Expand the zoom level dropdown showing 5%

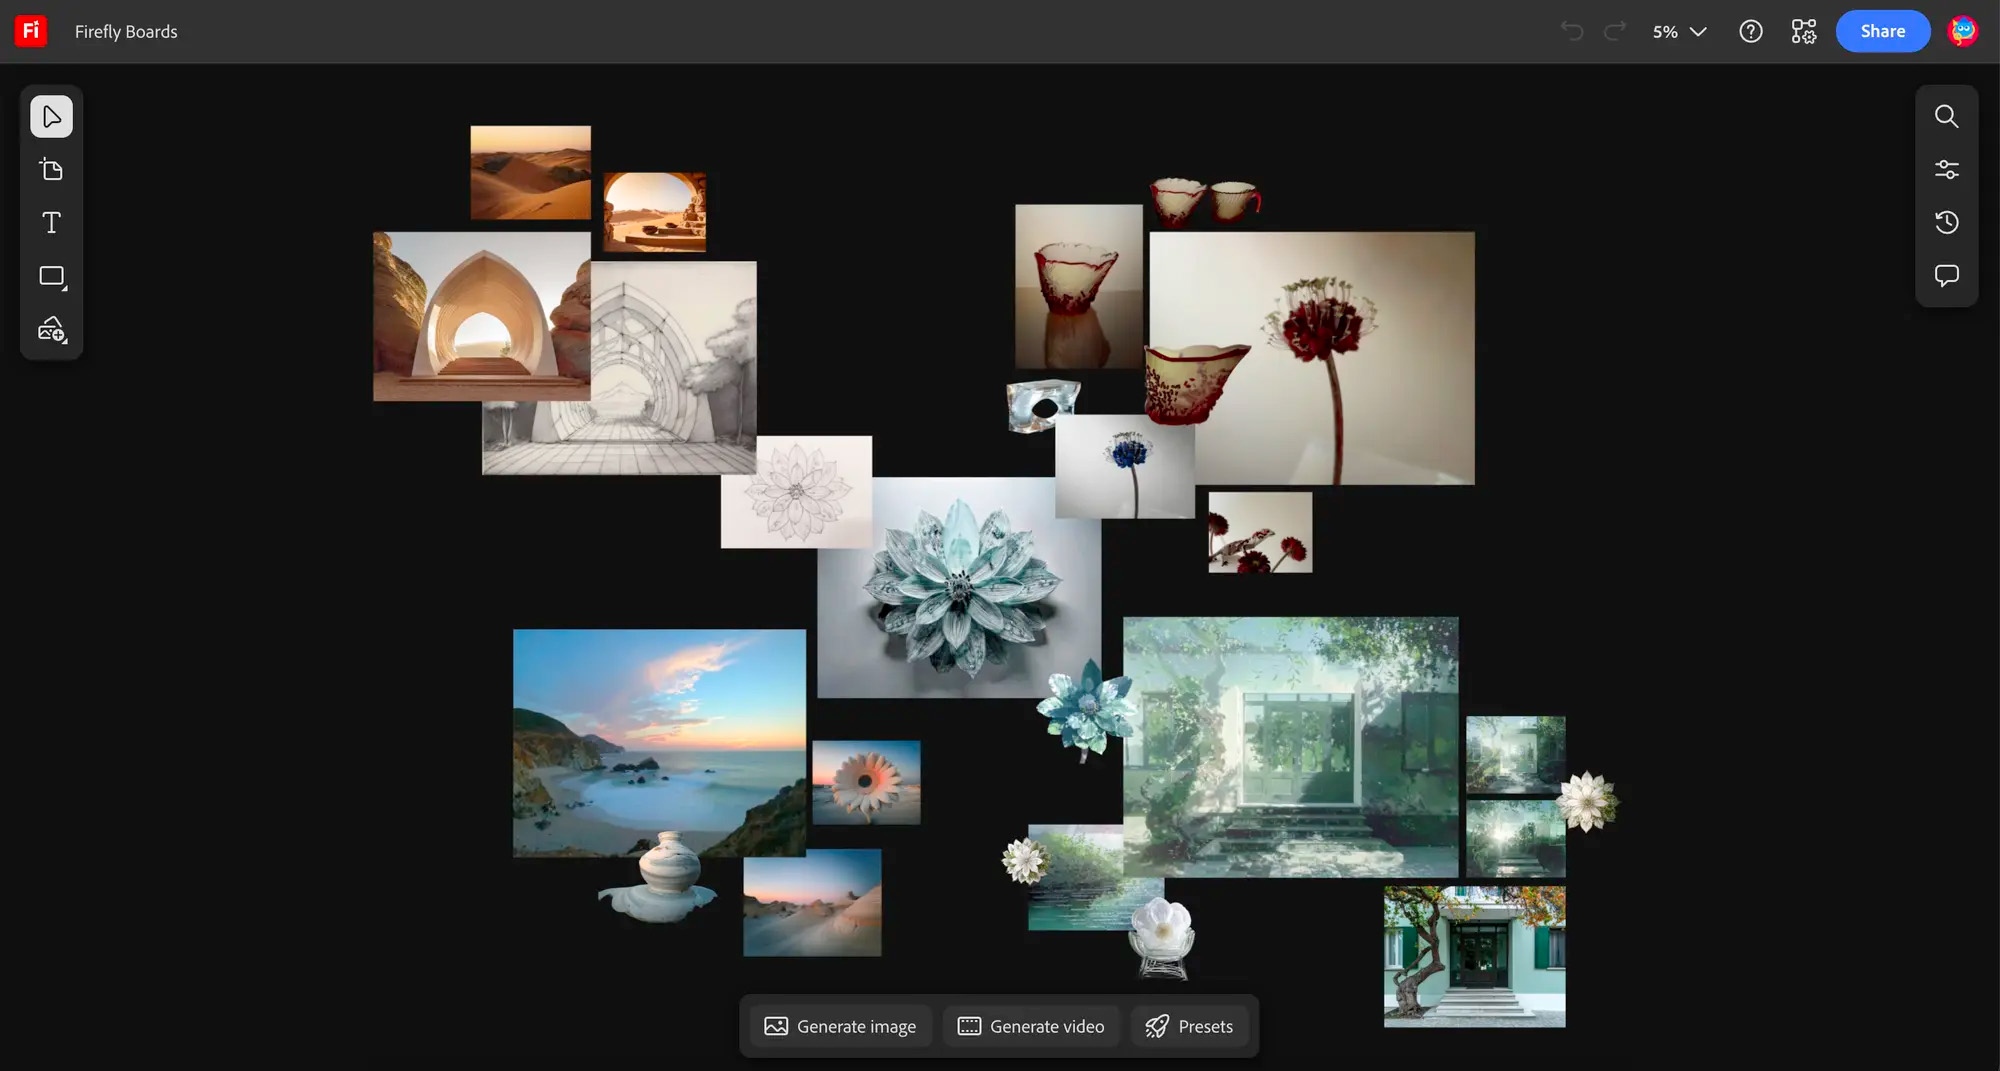tap(1698, 31)
